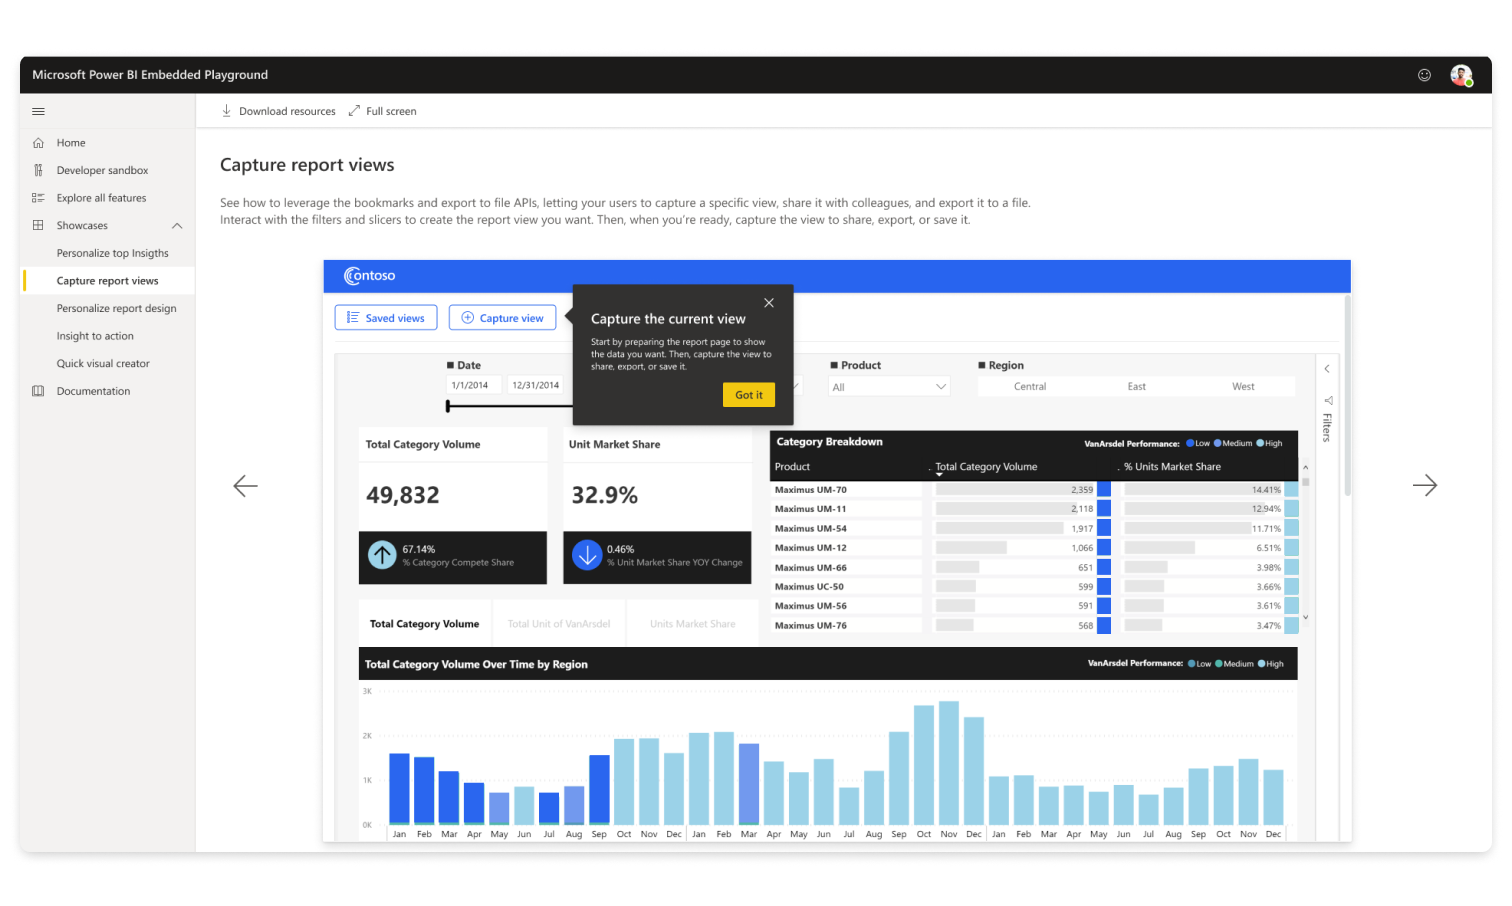Viewport: 1512px width, 906px height.
Task: Click the 32.9% market share value
Action: click(605, 495)
